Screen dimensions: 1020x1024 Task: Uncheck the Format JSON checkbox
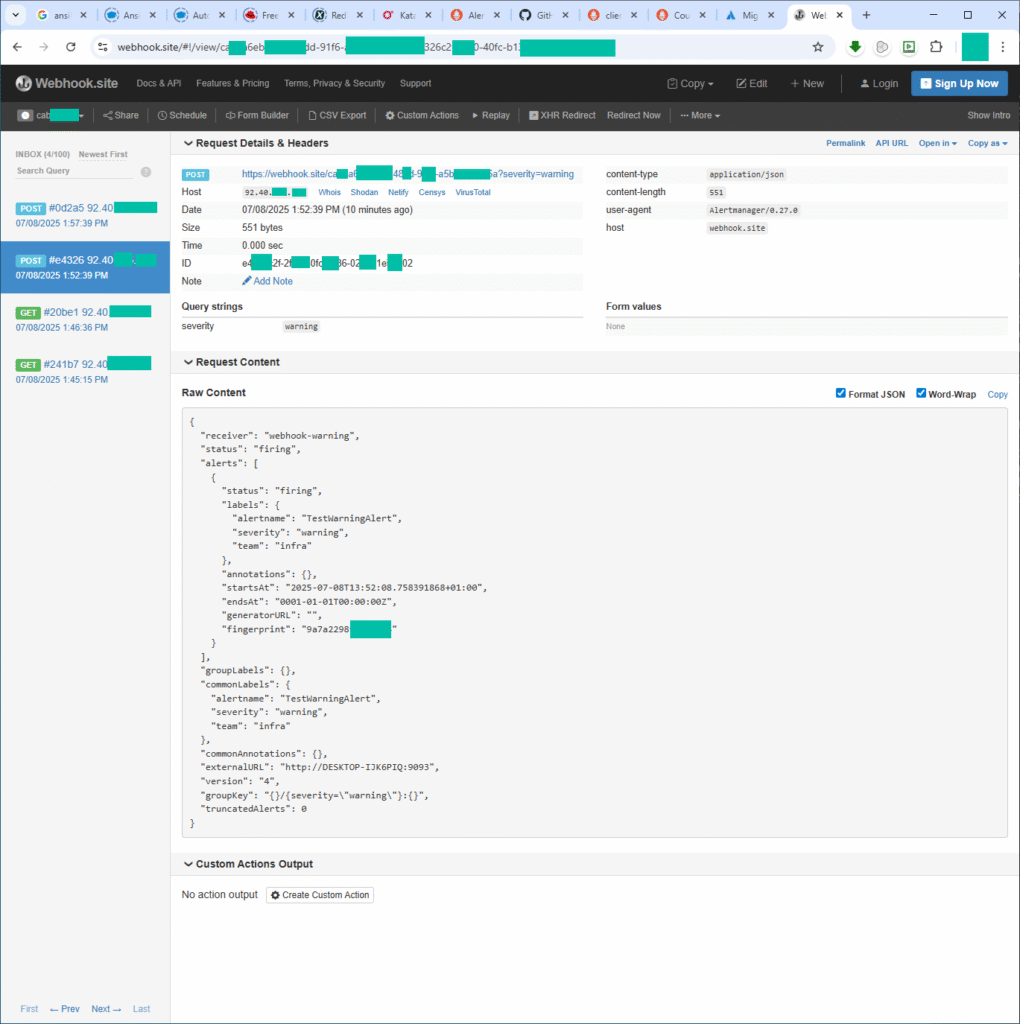click(x=840, y=393)
